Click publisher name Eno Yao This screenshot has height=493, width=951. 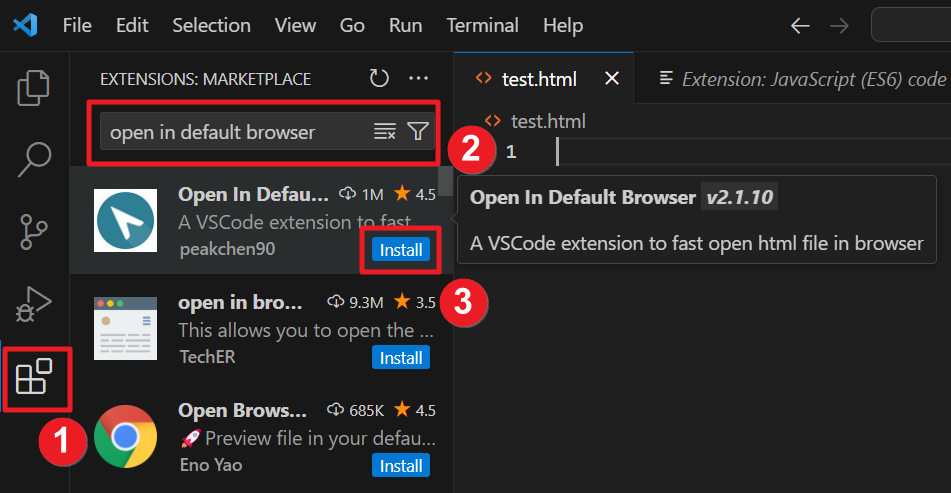211,465
